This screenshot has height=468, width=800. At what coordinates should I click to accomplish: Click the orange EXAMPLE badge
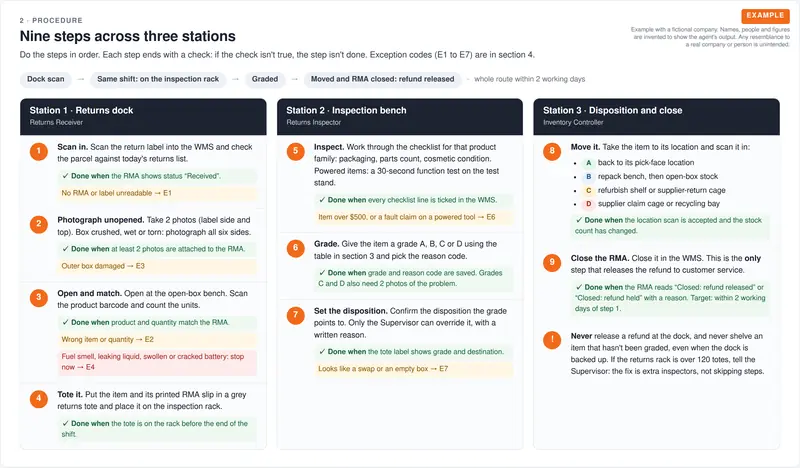765,15
